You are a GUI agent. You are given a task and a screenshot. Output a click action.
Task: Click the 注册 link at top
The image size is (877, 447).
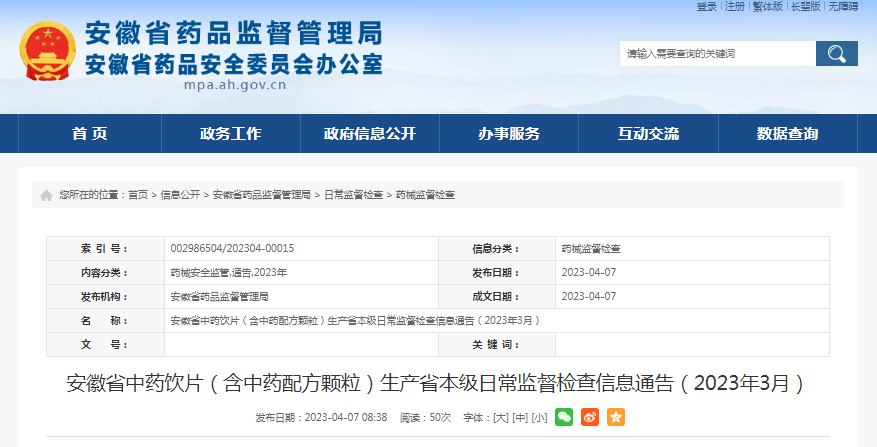coord(735,7)
